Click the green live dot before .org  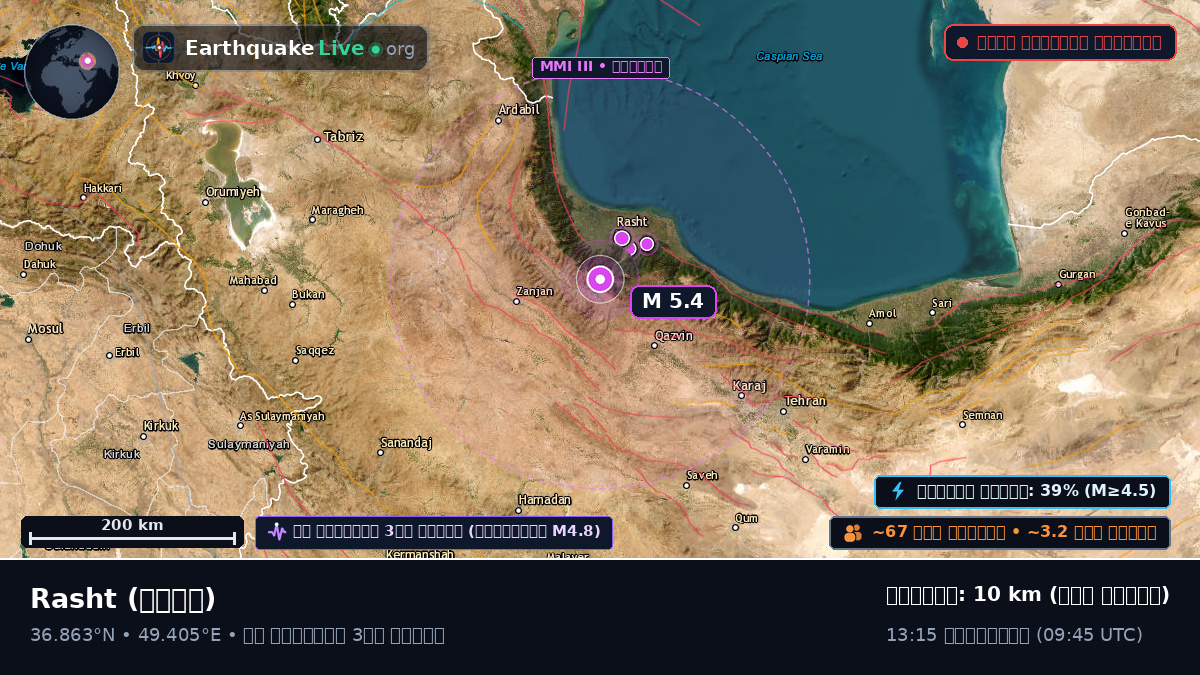tap(375, 49)
